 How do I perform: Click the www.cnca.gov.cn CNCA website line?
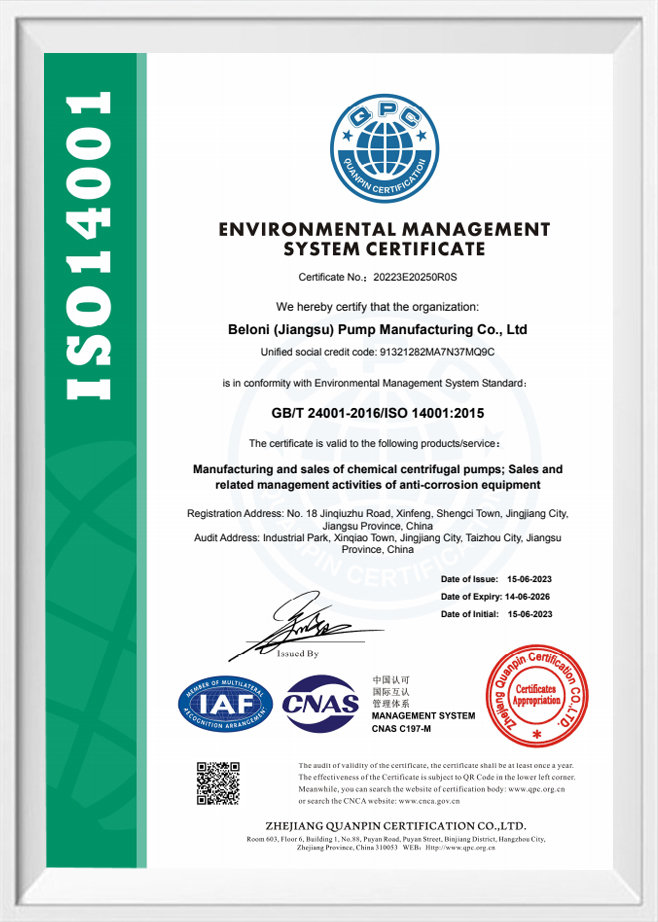(x=379, y=801)
